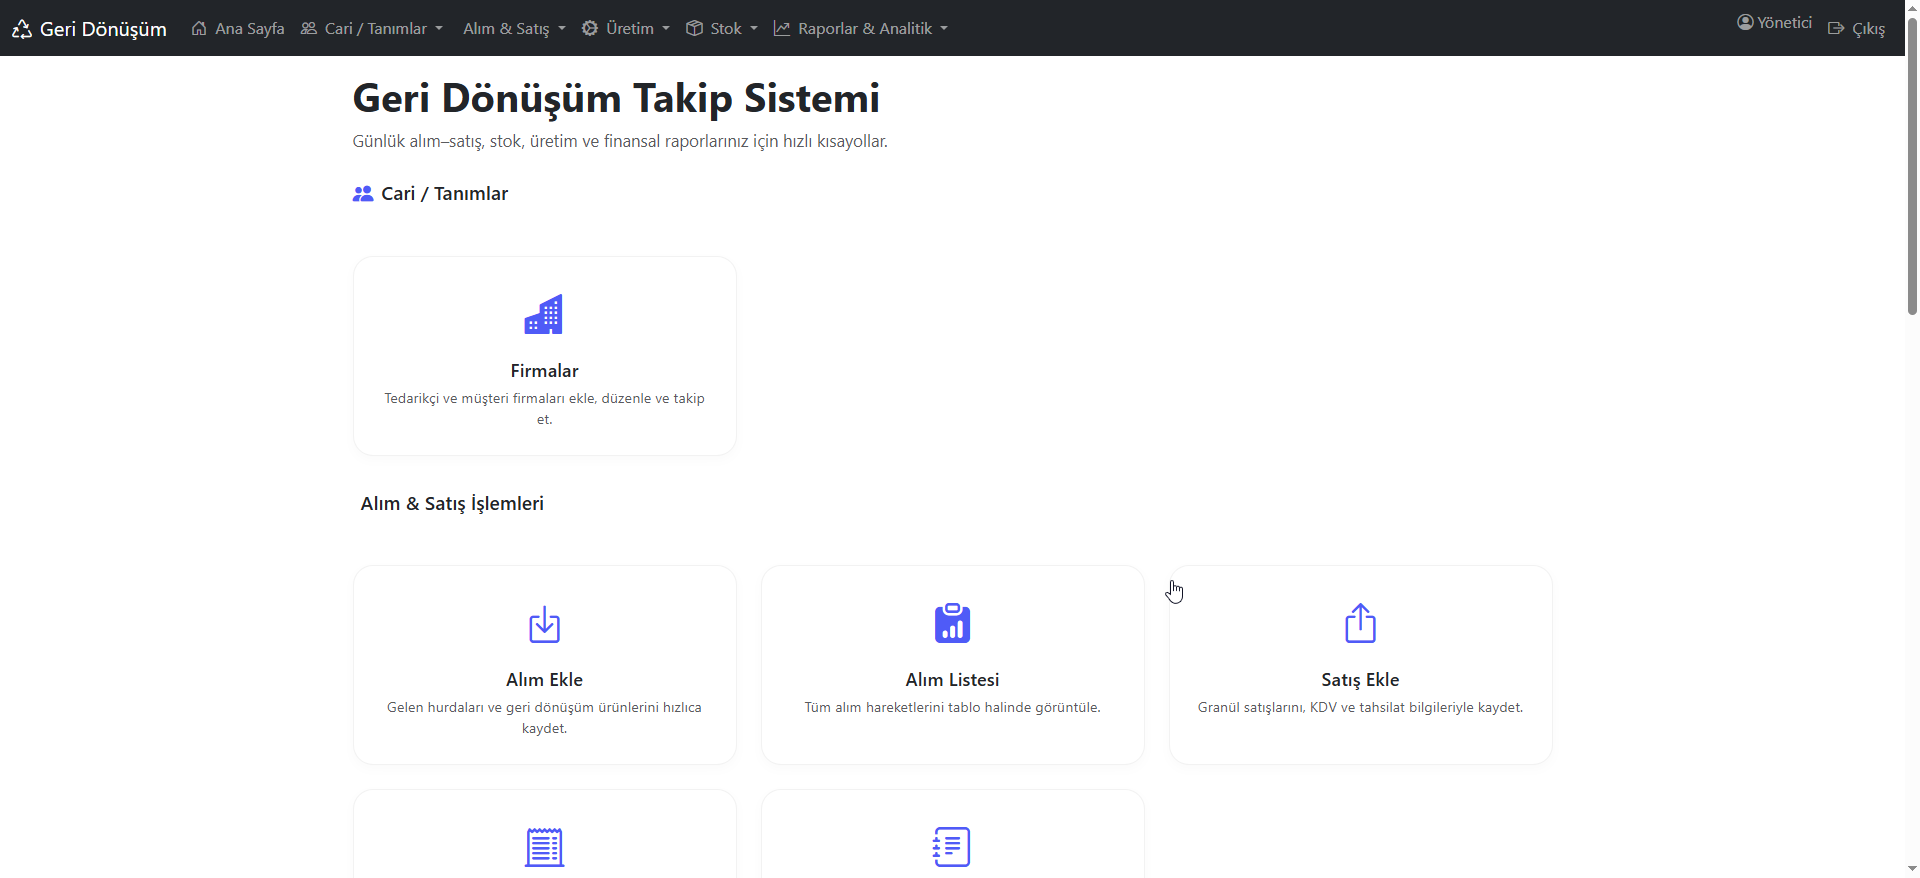Click the Firmalar card description text

[544, 408]
